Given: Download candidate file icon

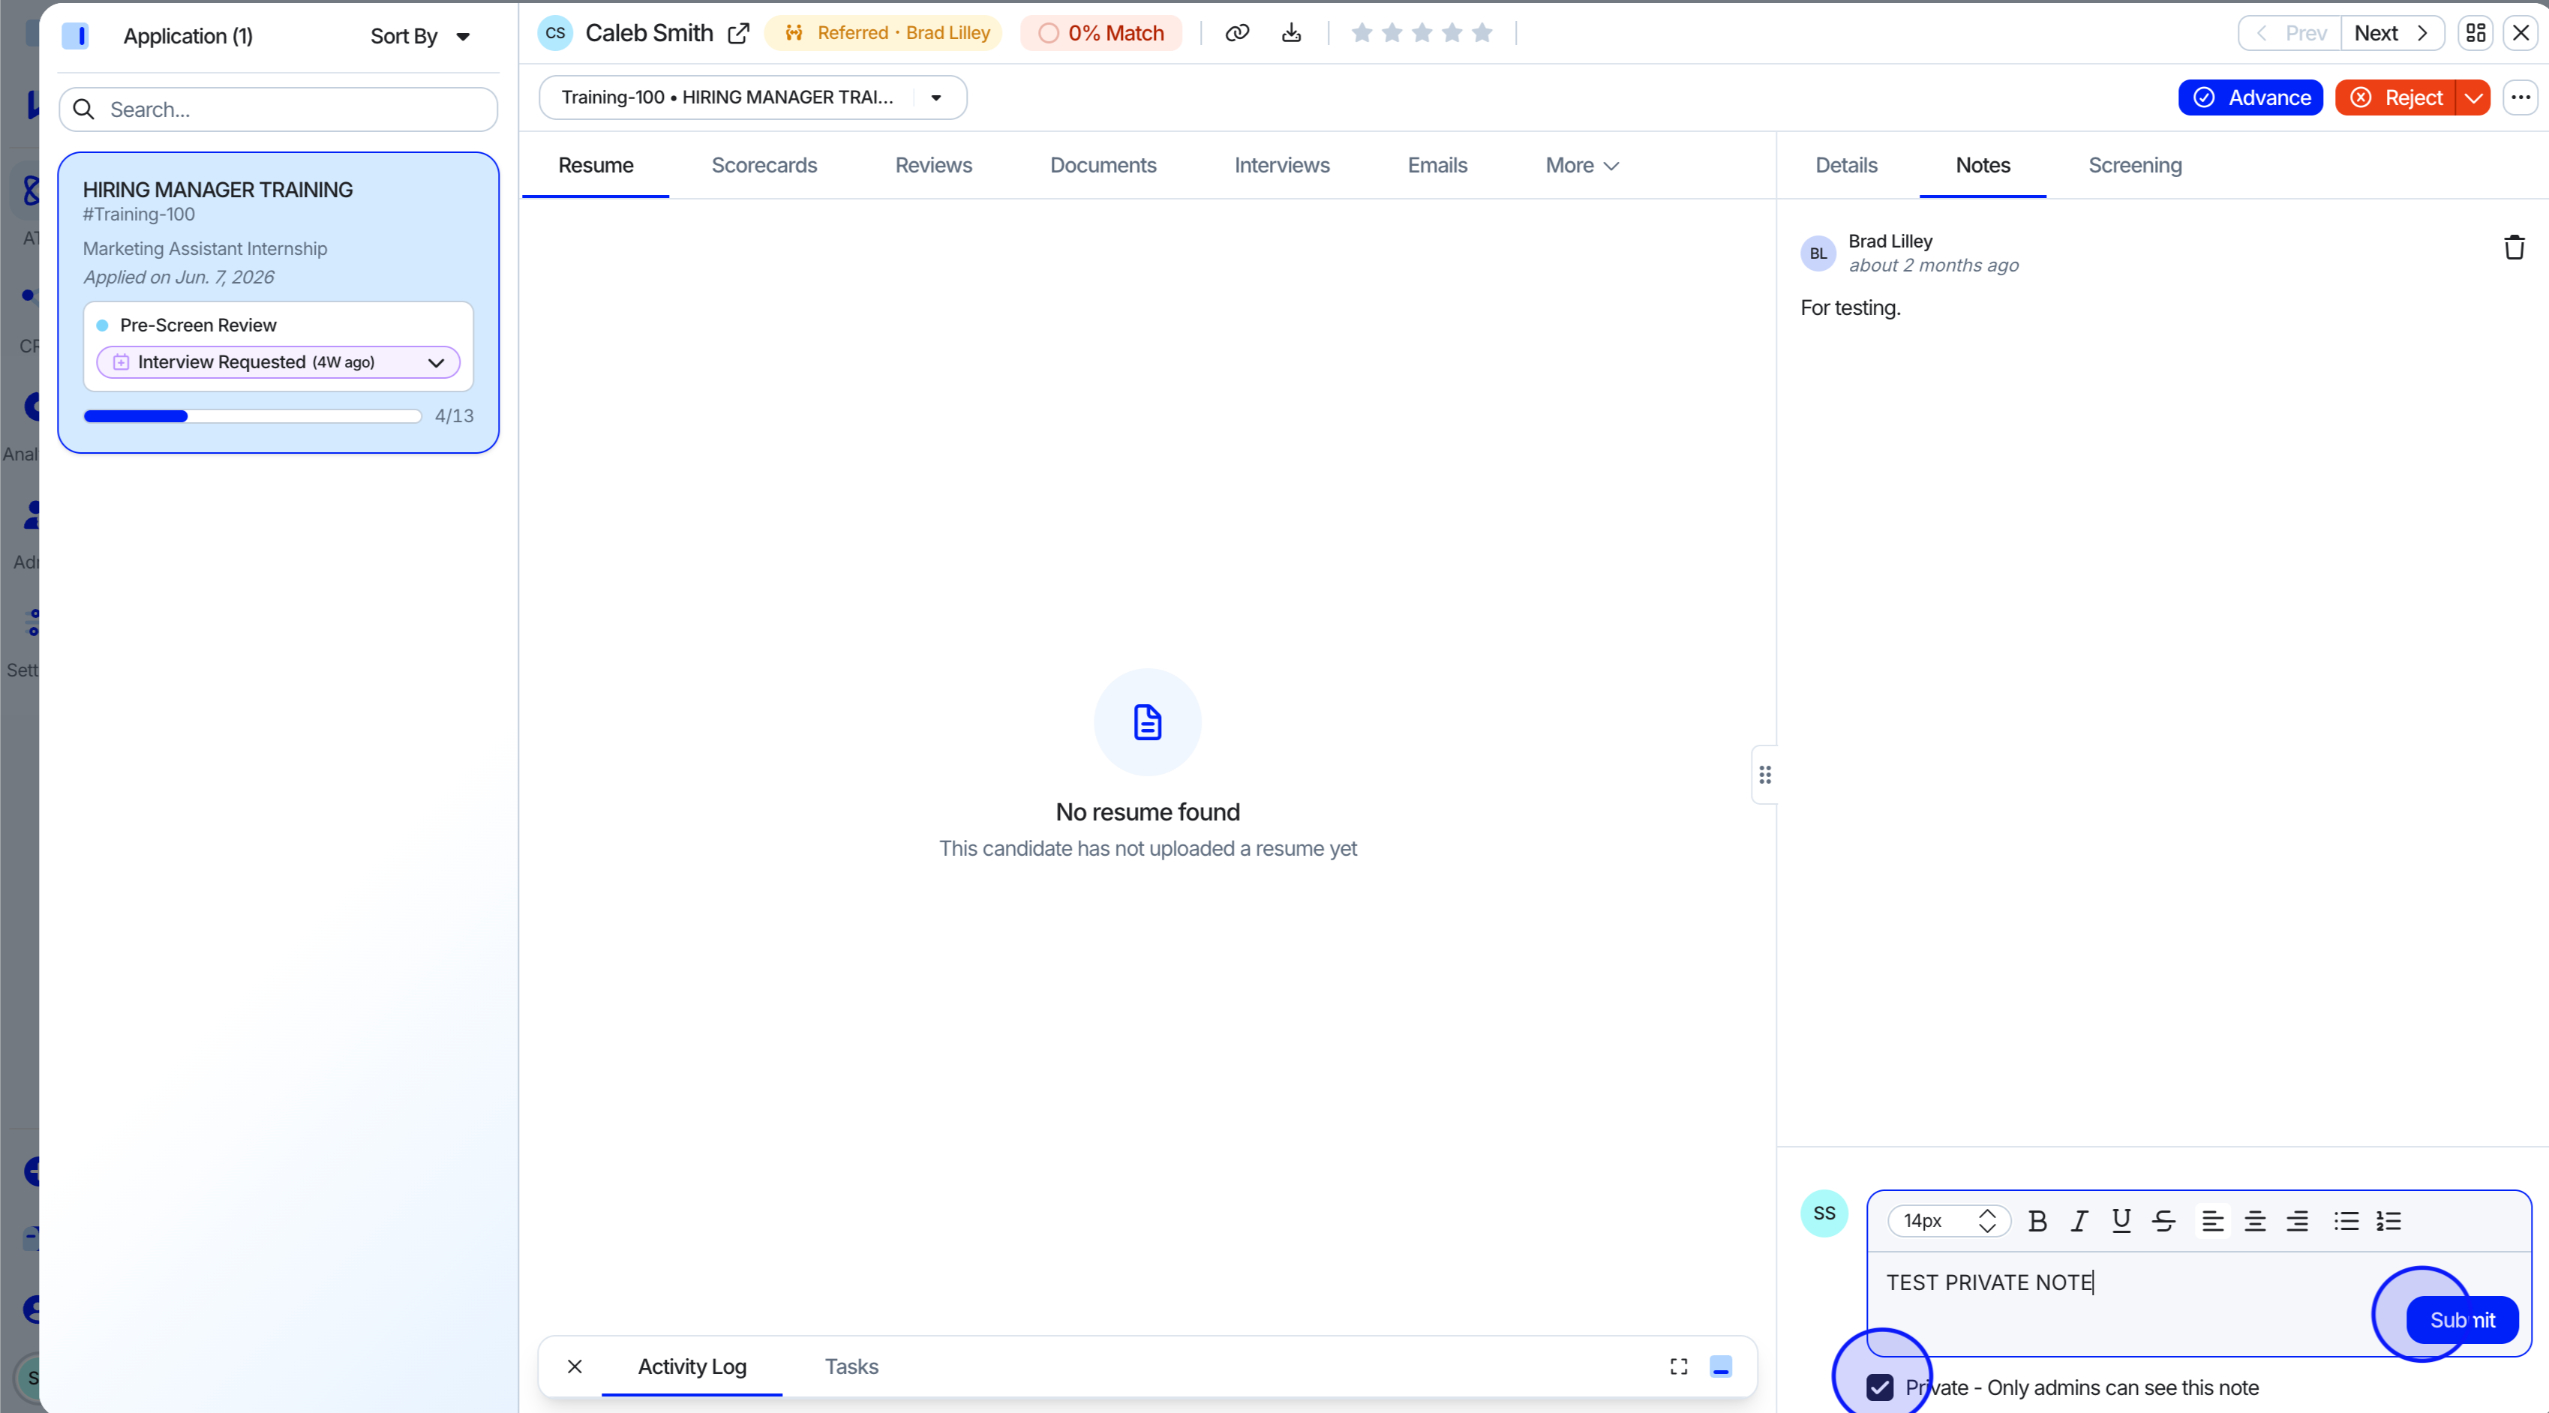Looking at the screenshot, I should click(1291, 33).
